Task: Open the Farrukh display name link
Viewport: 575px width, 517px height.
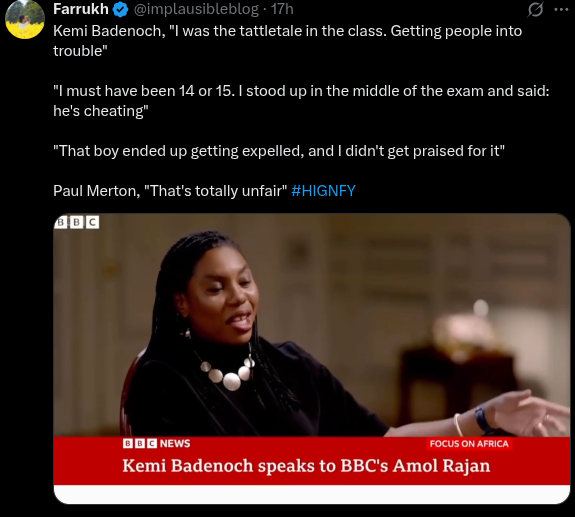Action: pos(81,9)
